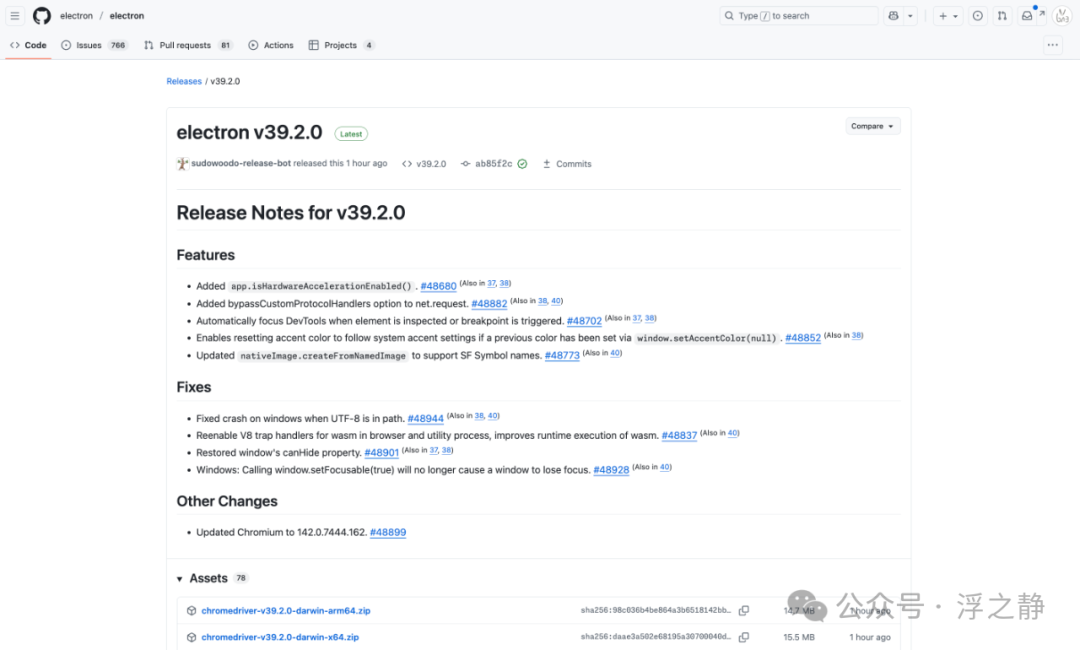Open the create new plus menu
Image resolution: width=1080 pixels, height=650 pixels.
[x=948, y=15]
